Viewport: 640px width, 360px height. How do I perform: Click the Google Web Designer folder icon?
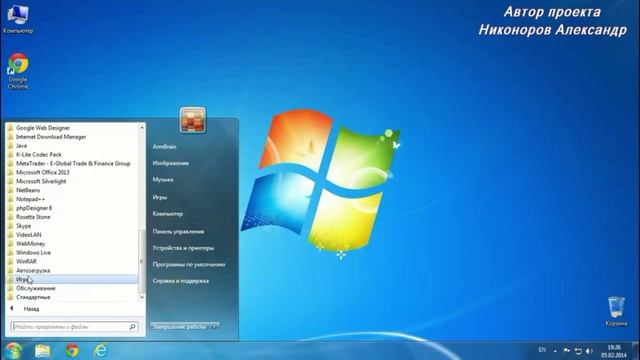pyautogui.click(x=11, y=128)
